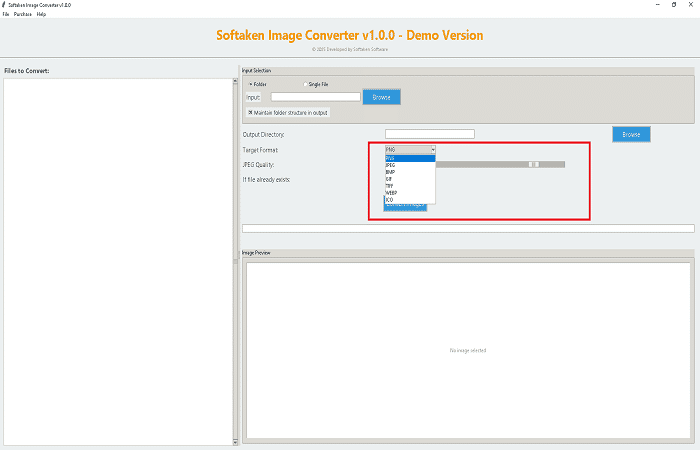Click the Output Directory text field

430,134
